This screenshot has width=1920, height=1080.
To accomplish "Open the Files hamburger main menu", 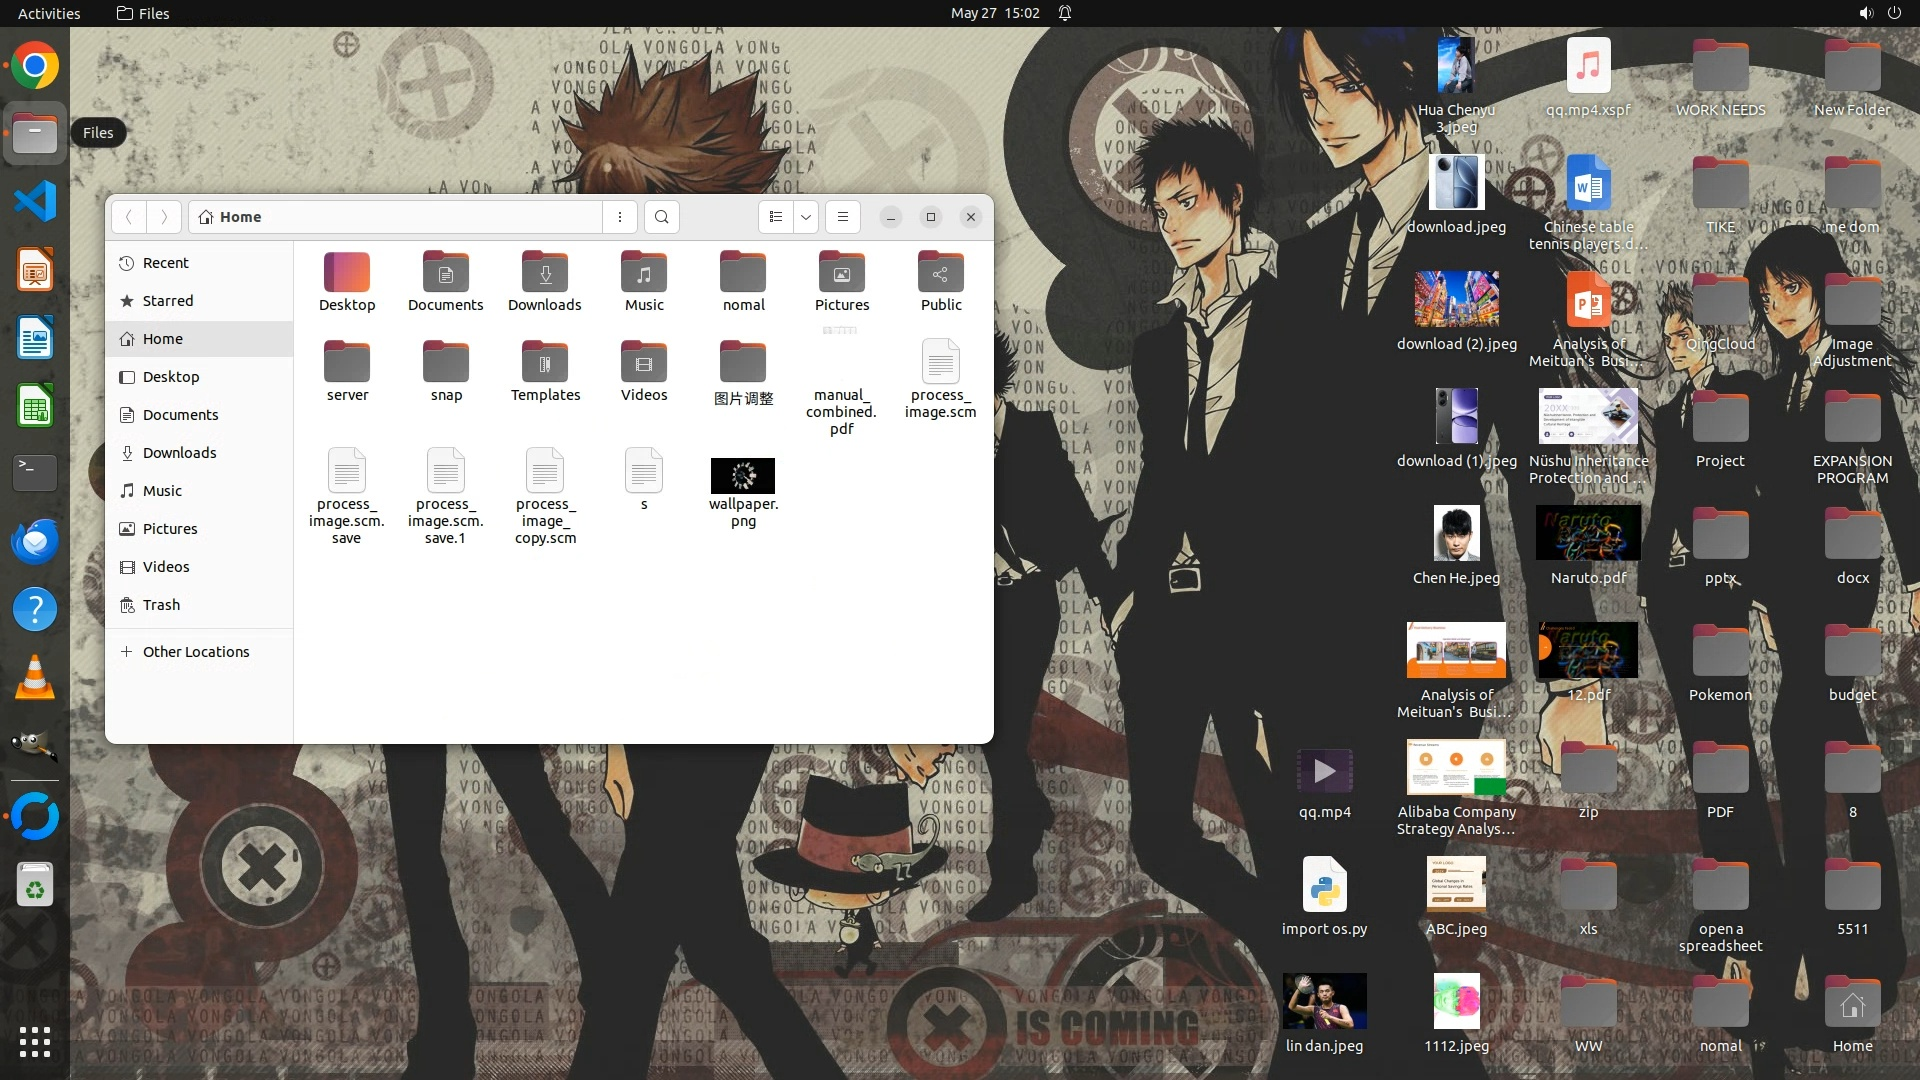I will pos(843,217).
